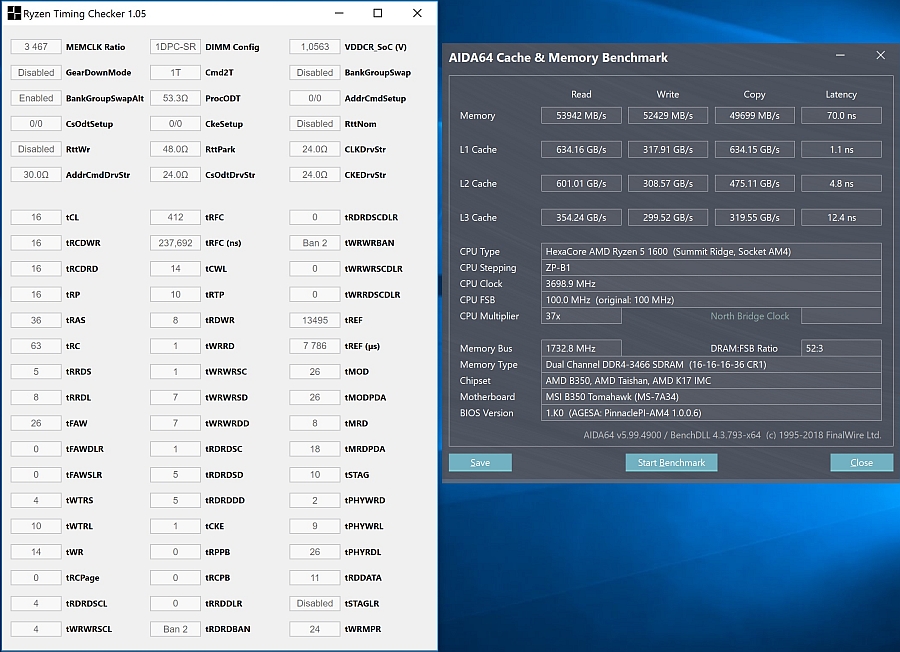Image resolution: width=900 pixels, height=652 pixels.
Task: Click the tRTP value 10
Action: click(176, 294)
